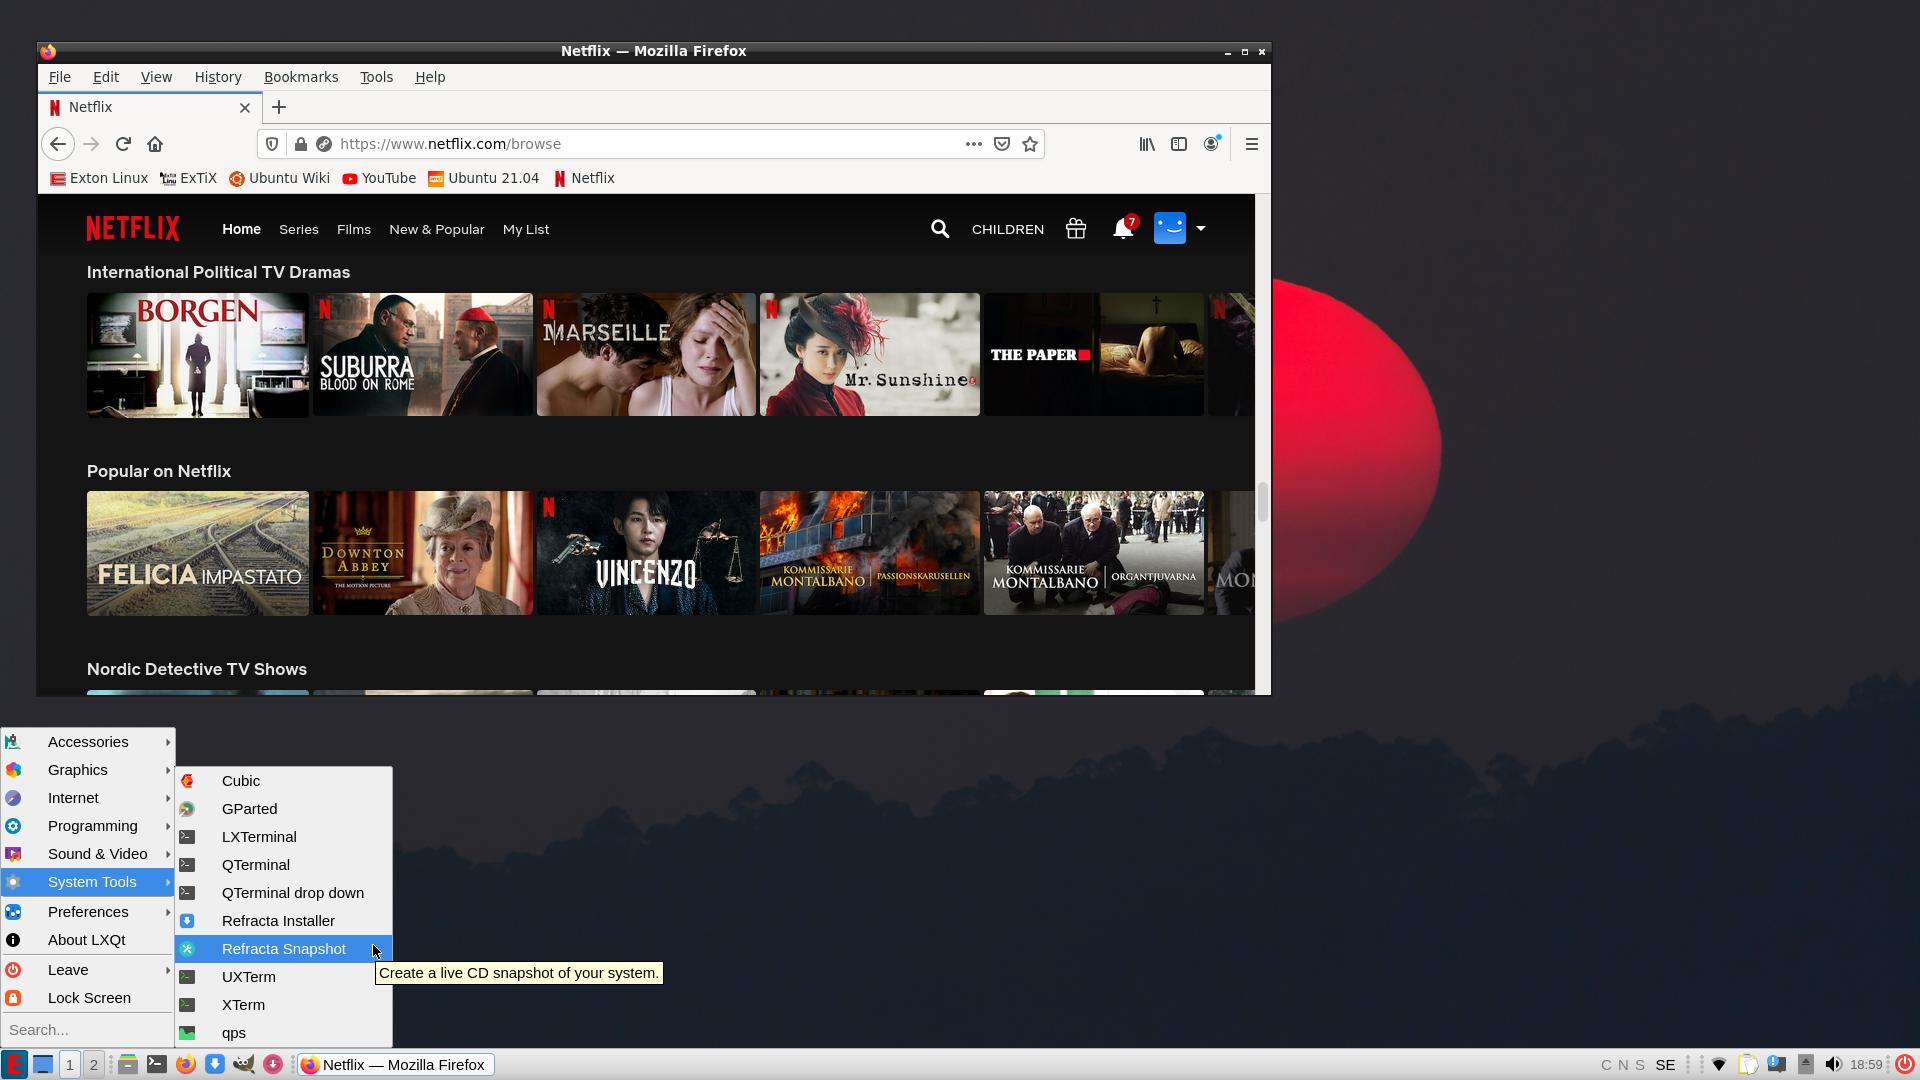This screenshot has width=1920, height=1080.
Task: Open the Firefox account icon
Action: click(x=1211, y=144)
